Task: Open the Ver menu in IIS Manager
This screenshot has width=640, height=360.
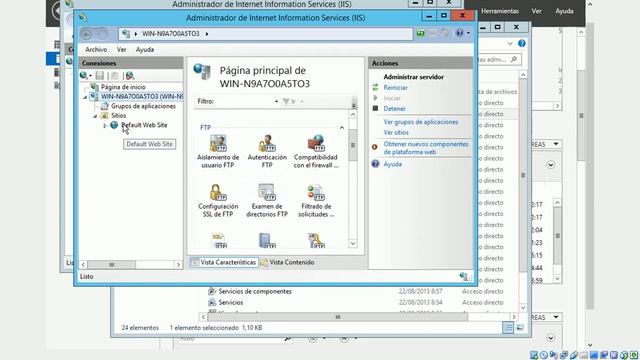Action: tap(122, 49)
